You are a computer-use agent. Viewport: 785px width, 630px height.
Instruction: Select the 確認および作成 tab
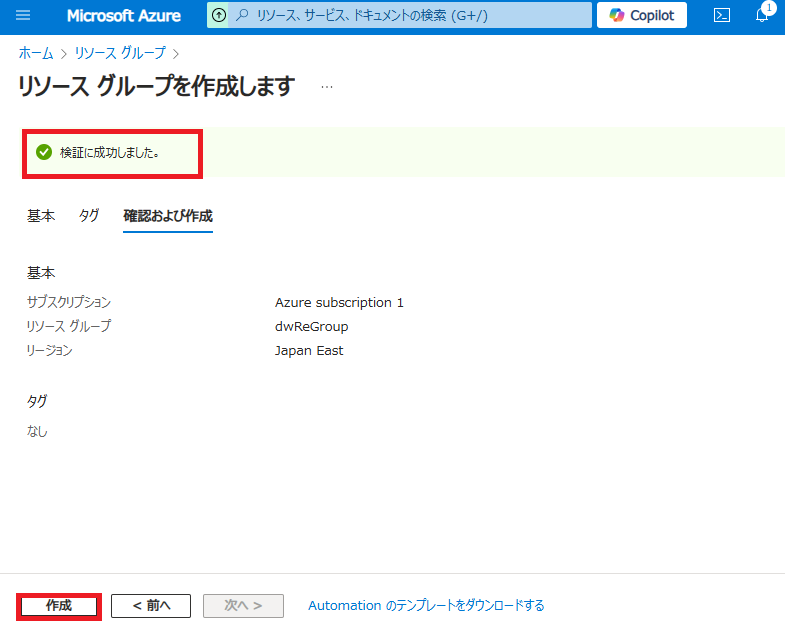168,216
